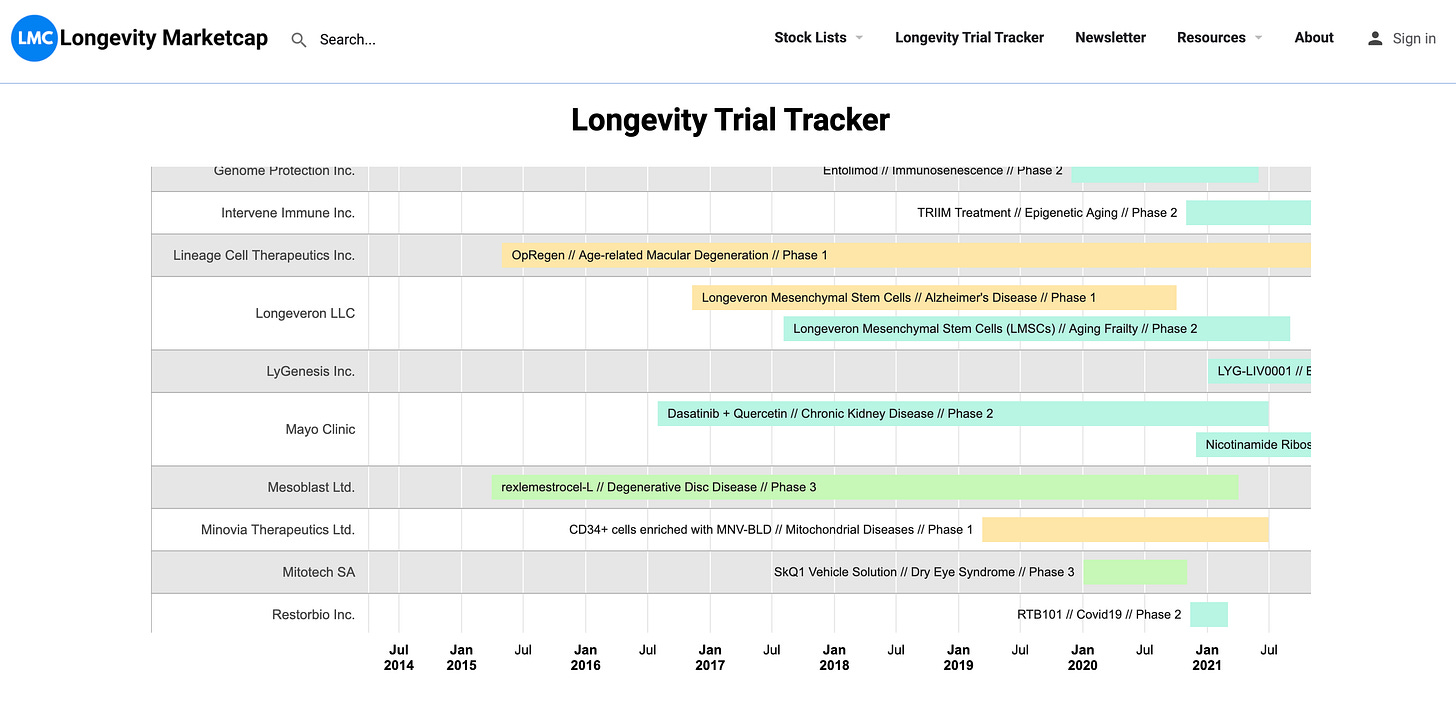Select the Nicotinamide Riboside trial bar
Viewport: 1456px width, 702px height.
[x=1254, y=444]
